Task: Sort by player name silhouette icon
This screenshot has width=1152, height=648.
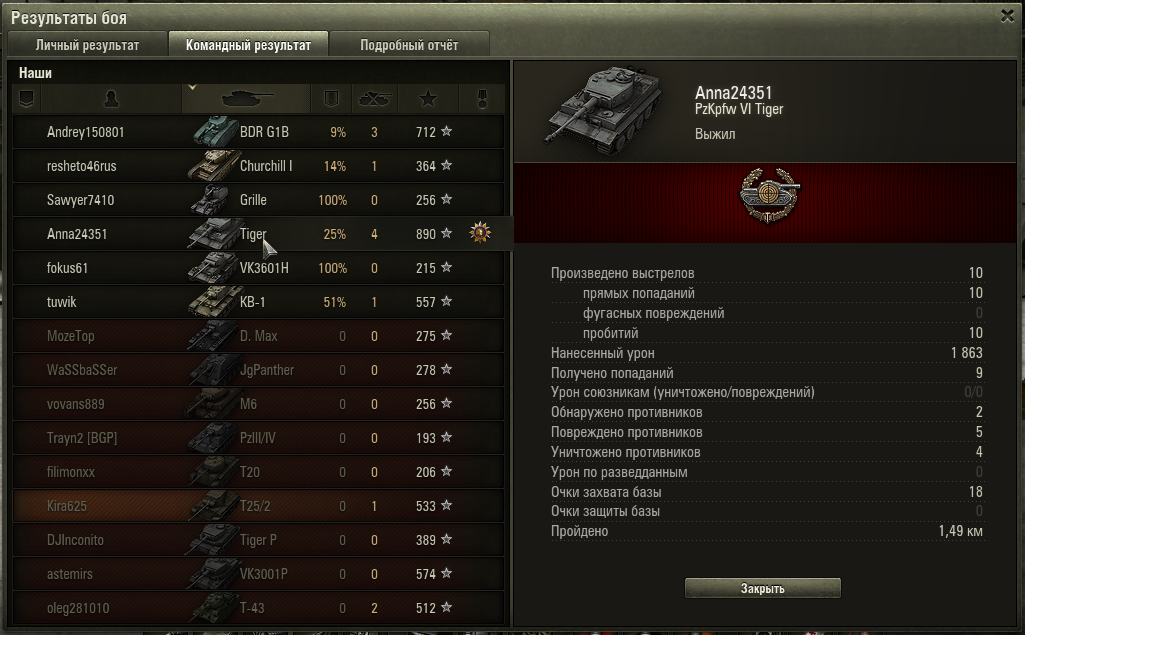Action: [x=111, y=99]
